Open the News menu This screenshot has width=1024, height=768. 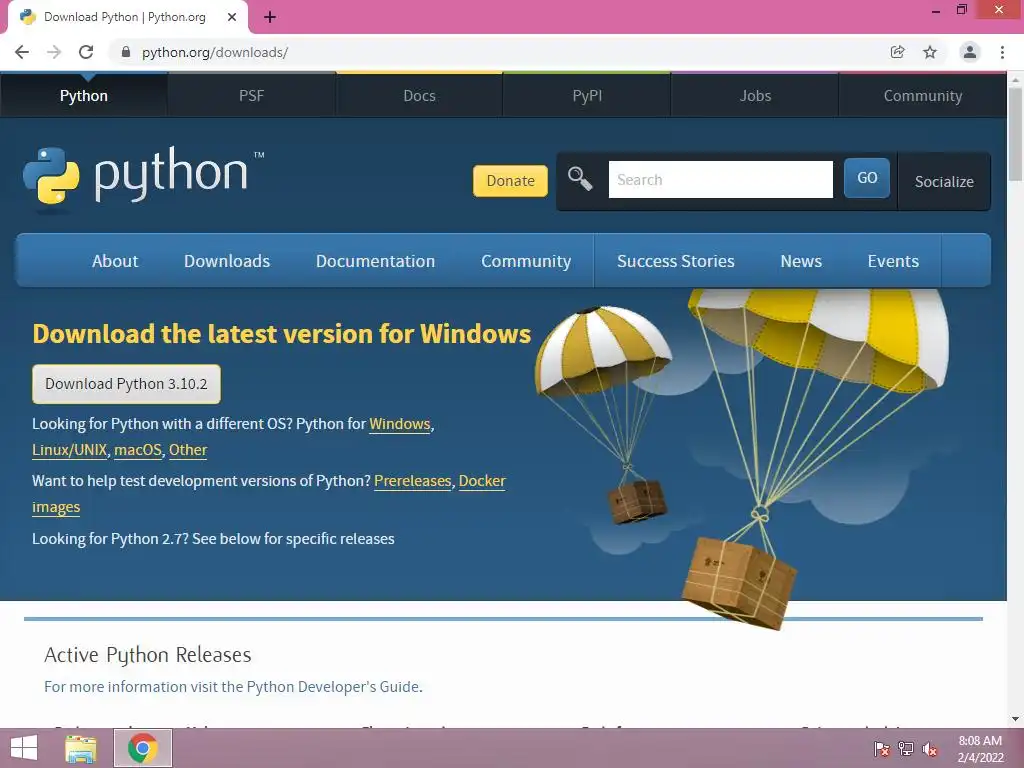point(801,261)
